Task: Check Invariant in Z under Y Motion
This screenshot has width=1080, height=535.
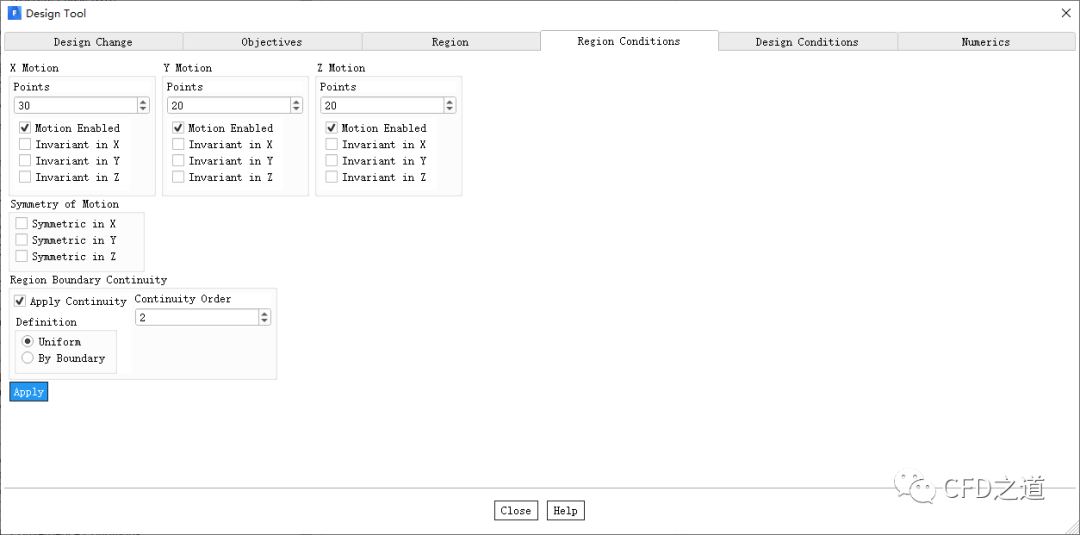Action: click(x=178, y=177)
